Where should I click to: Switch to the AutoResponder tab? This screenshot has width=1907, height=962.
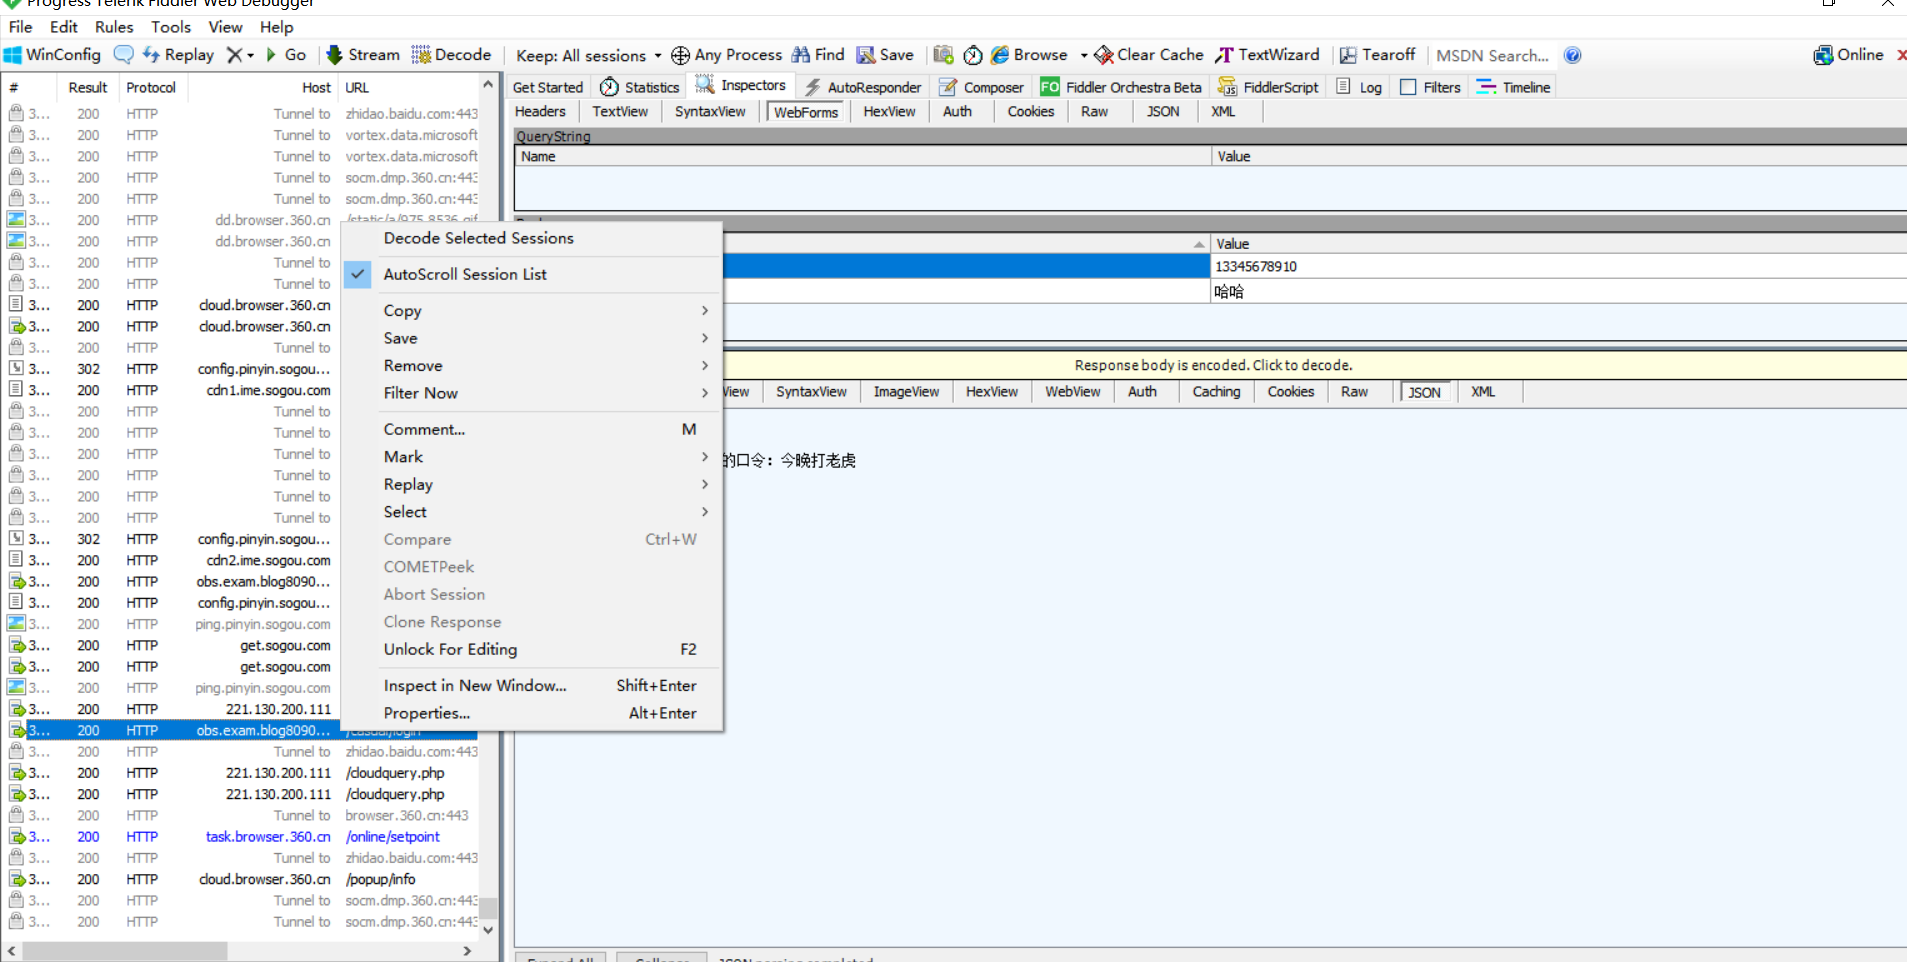point(863,87)
